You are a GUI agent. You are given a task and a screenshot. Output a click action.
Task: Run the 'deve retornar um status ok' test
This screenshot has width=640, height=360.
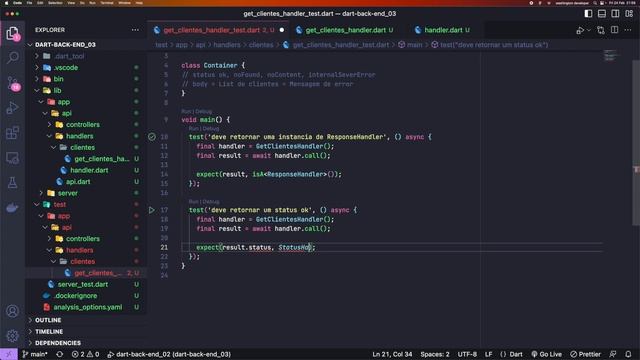(152, 210)
